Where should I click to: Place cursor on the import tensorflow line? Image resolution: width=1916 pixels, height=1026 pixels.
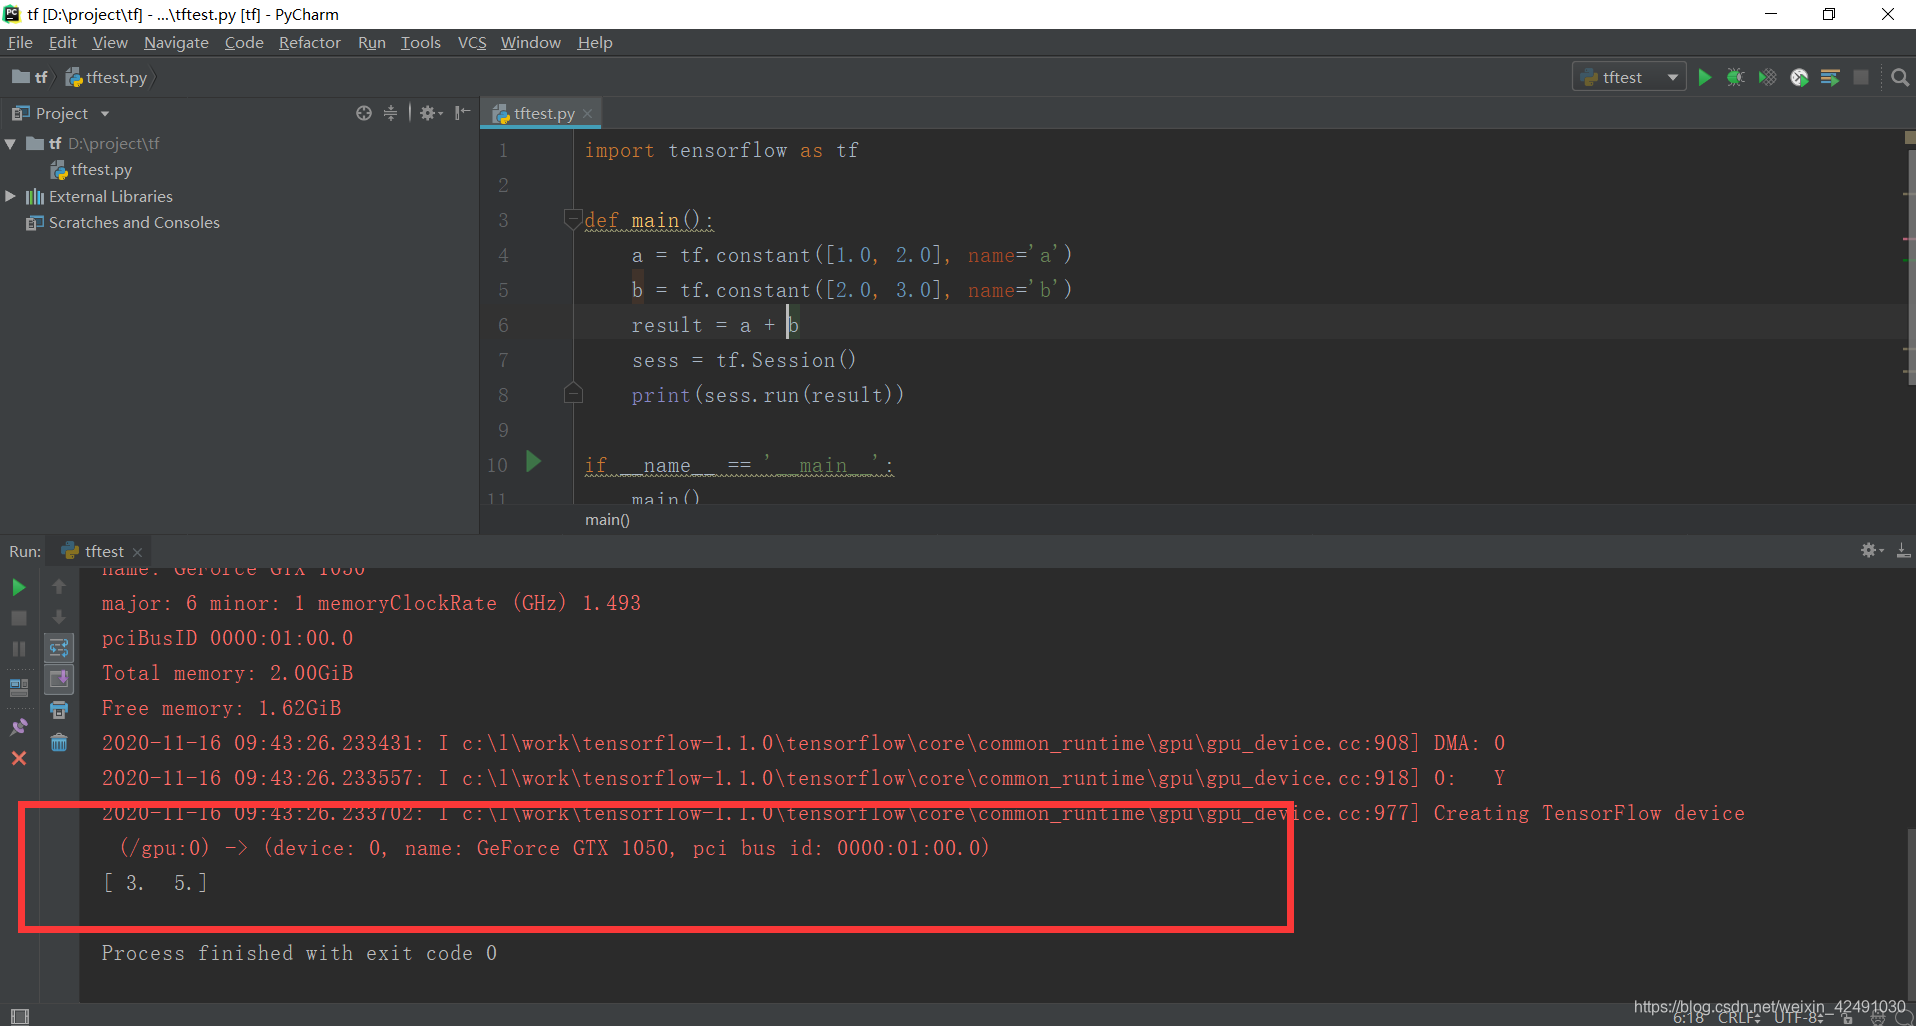point(721,150)
